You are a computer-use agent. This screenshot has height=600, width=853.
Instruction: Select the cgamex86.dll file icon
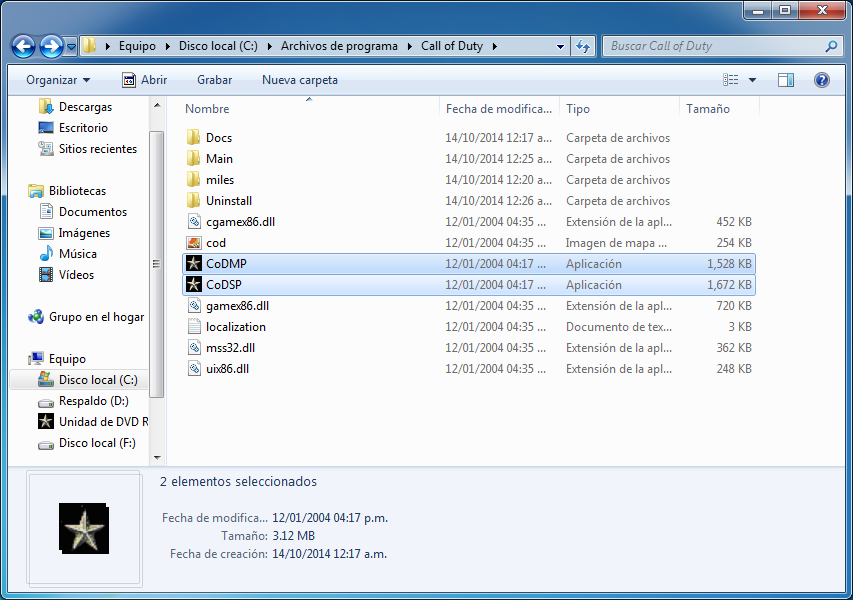click(x=194, y=221)
